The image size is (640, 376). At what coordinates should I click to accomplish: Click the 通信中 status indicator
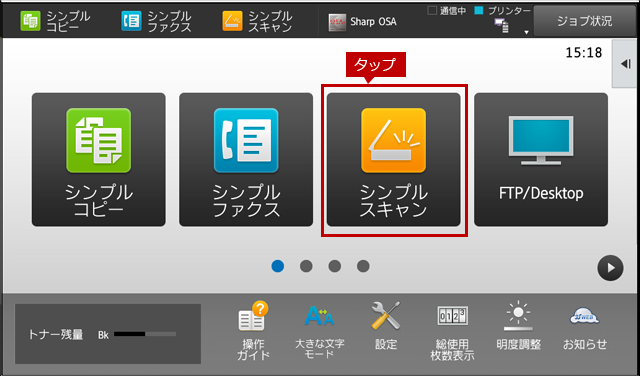(446, 11)
